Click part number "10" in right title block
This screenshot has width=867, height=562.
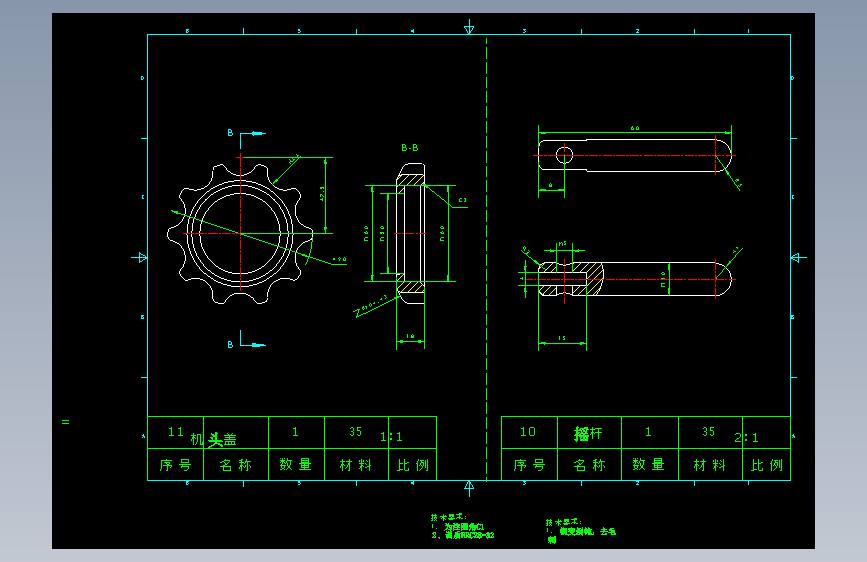click(x=528, y=432)
